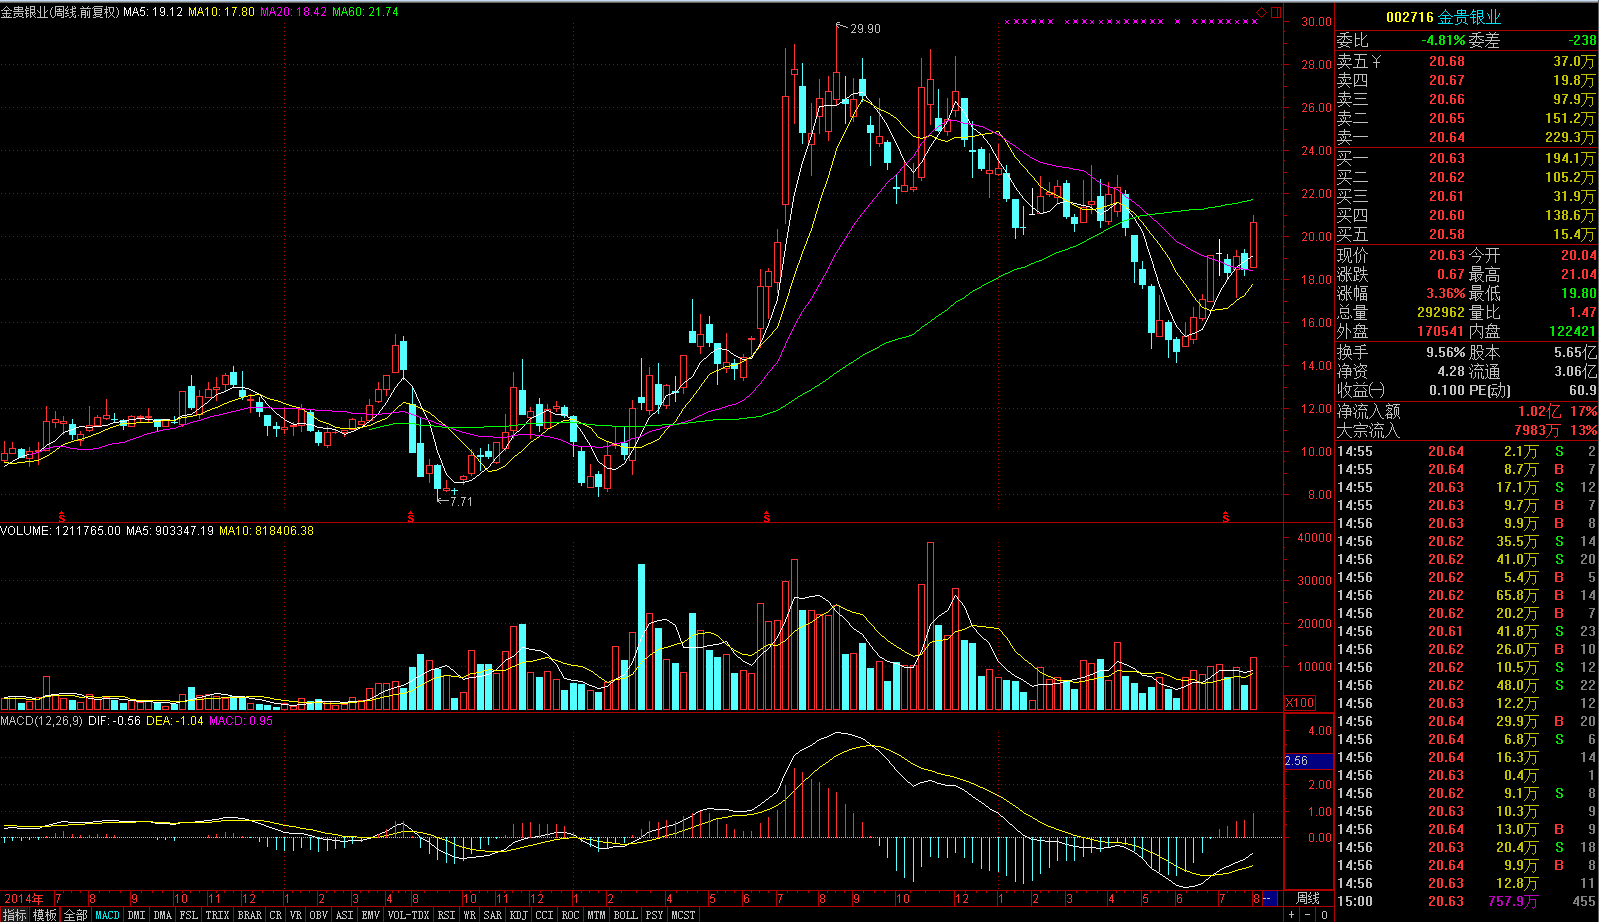Open the MTM indicator tab

point(596,915)
